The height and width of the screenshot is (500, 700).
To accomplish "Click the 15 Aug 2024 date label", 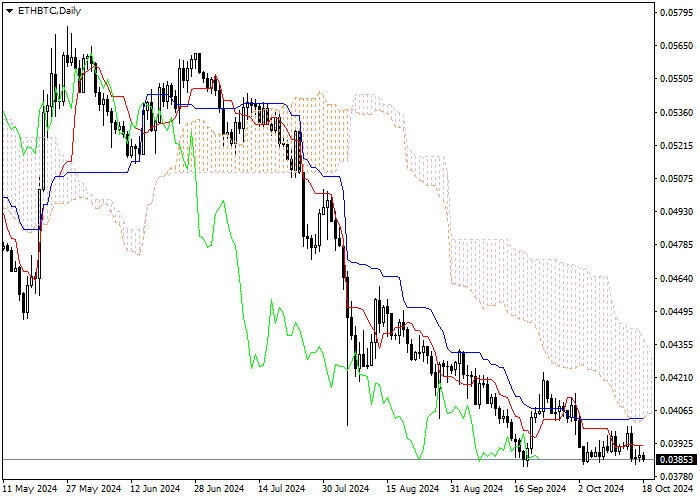I will pos(412,489).
